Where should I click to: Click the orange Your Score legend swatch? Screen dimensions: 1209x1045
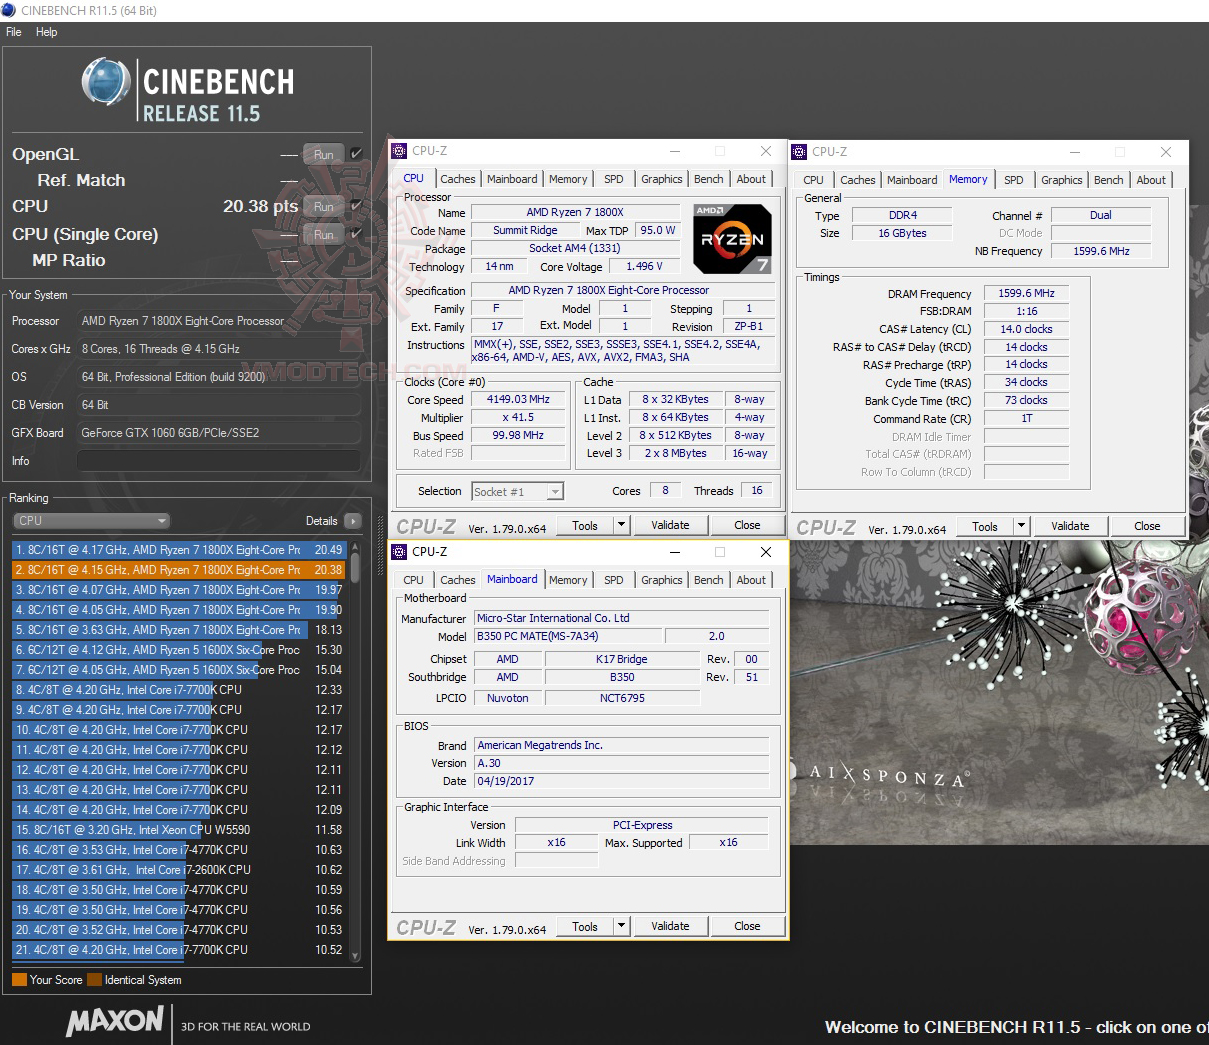(19, 980)
